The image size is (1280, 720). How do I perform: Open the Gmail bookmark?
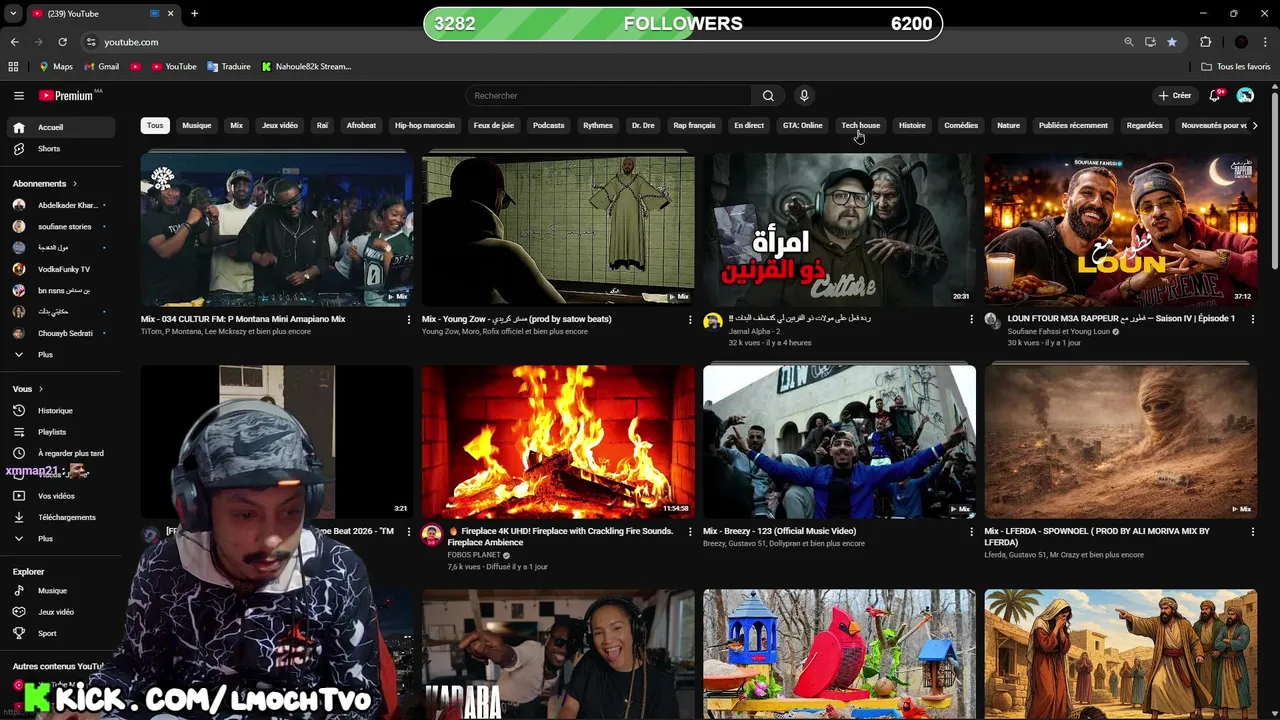(102, 67)
